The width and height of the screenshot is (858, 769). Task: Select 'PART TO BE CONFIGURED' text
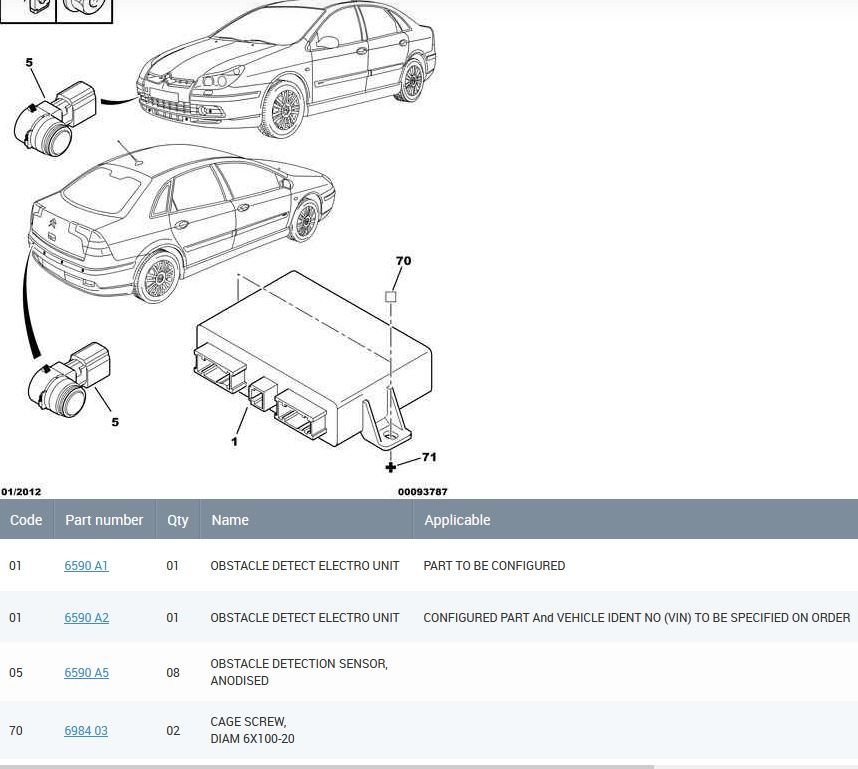click(x=494, y=565)
